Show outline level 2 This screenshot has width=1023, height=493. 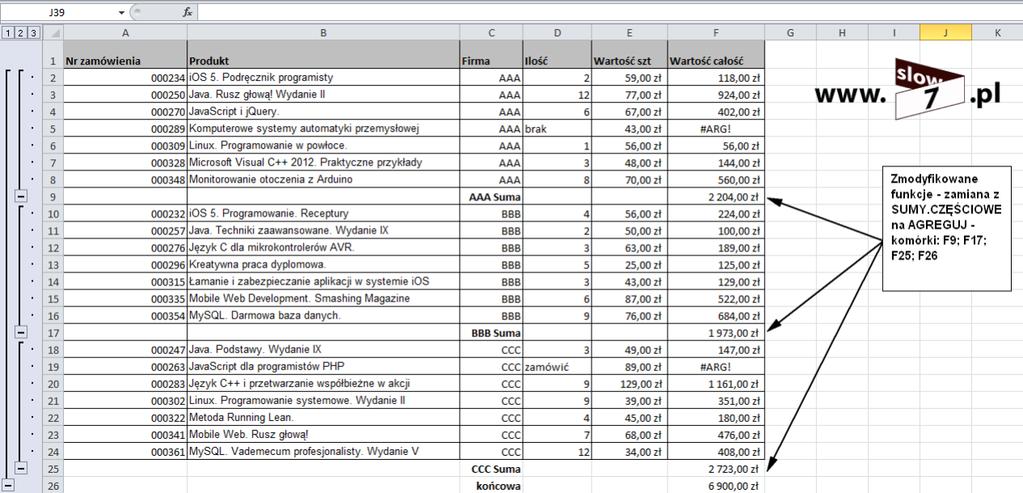[21, 33]
